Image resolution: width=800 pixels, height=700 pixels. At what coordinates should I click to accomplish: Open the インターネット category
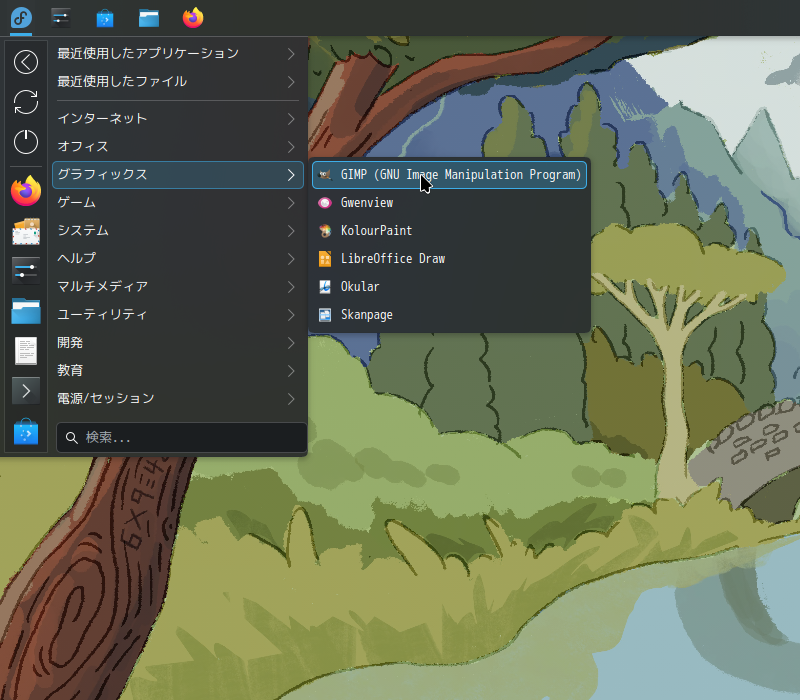178,119
